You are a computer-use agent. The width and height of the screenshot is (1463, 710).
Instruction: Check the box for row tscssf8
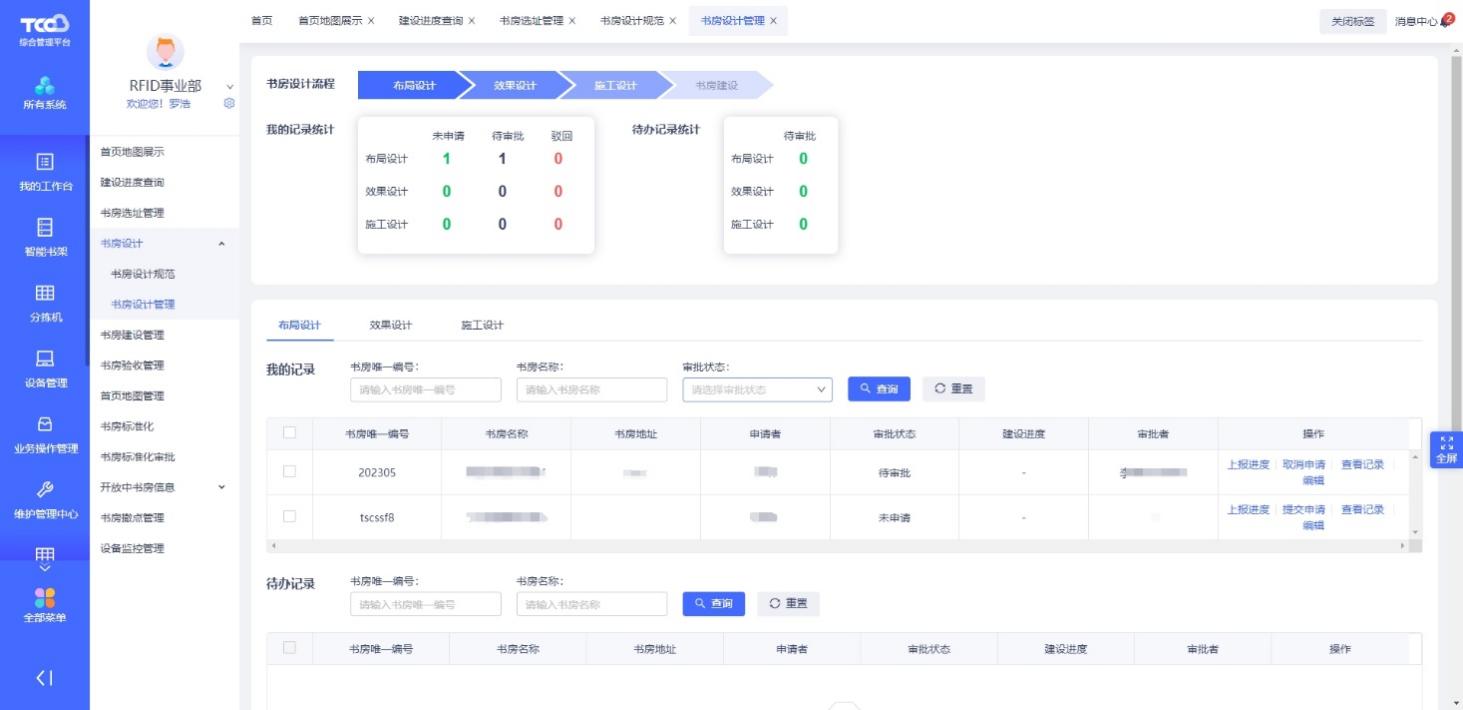[290, 517]
